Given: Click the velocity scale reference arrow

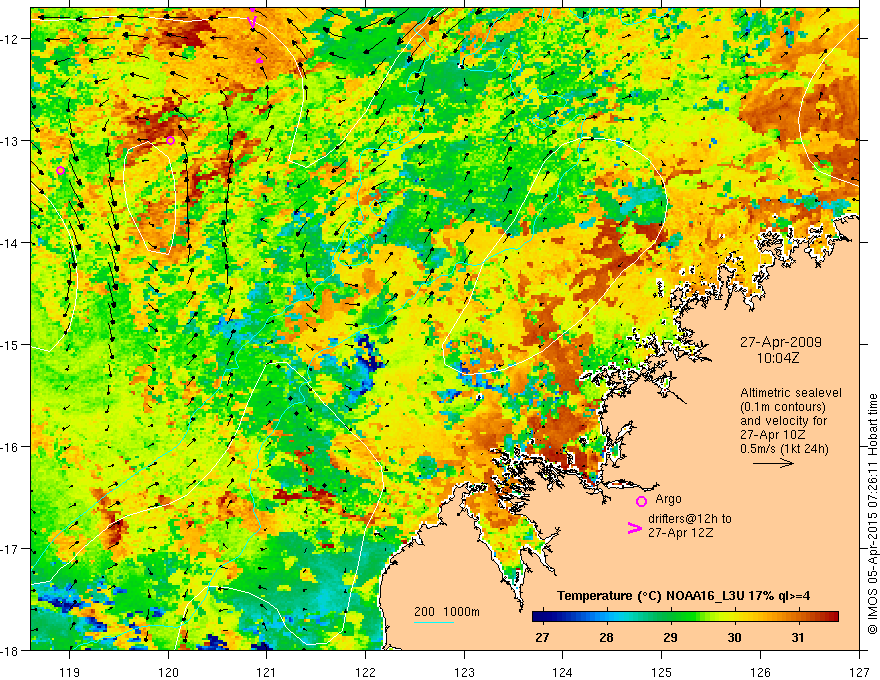Looking at the screenshot, I should 773,463.
